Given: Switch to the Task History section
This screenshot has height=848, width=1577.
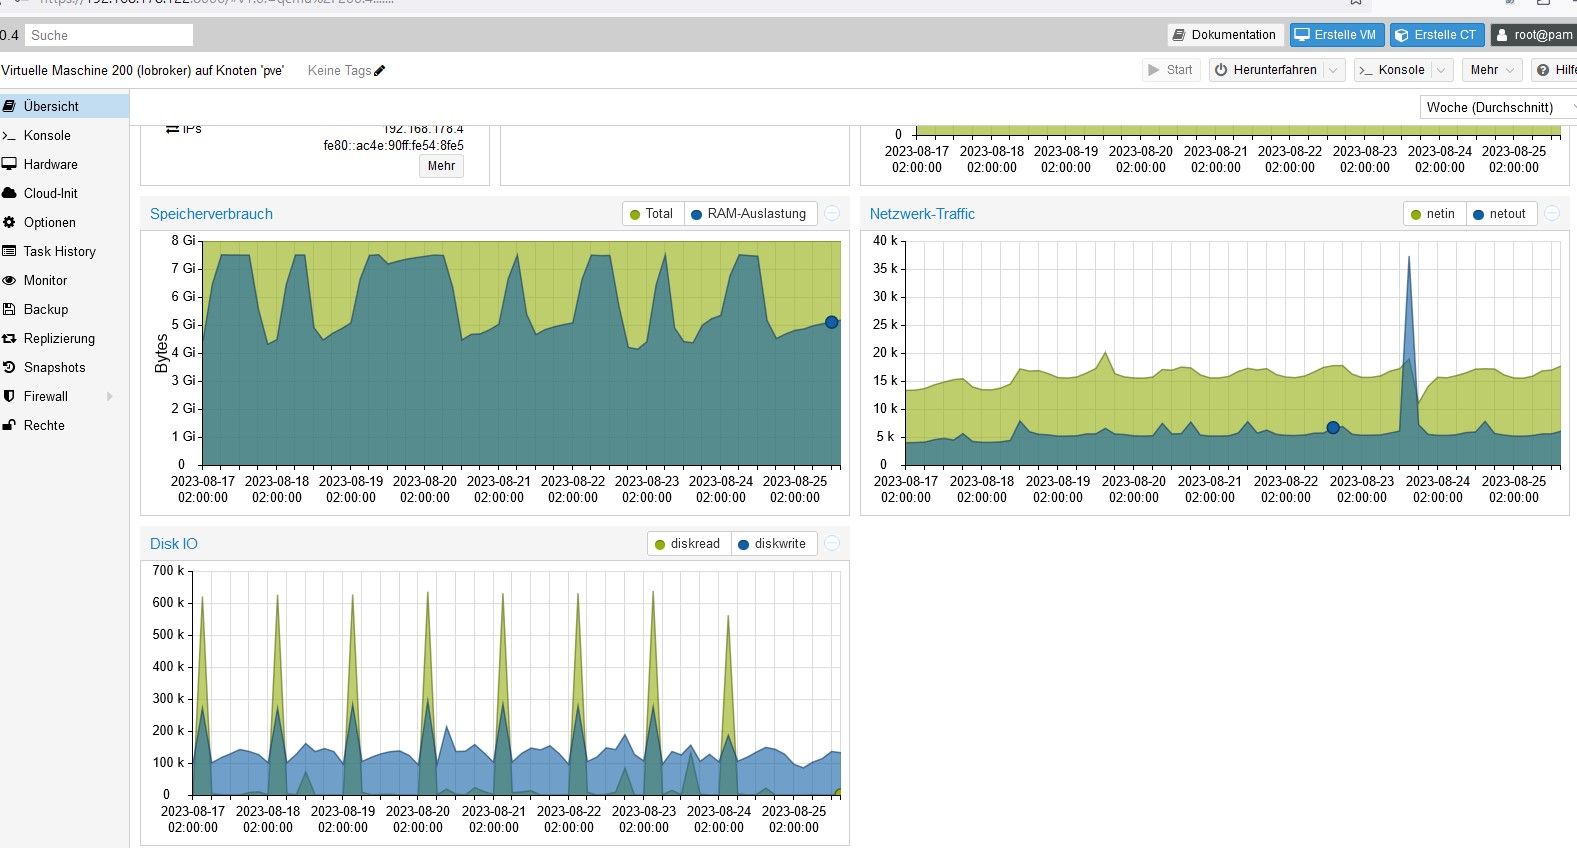Looking at the screenshot, I should click(59, 252).
